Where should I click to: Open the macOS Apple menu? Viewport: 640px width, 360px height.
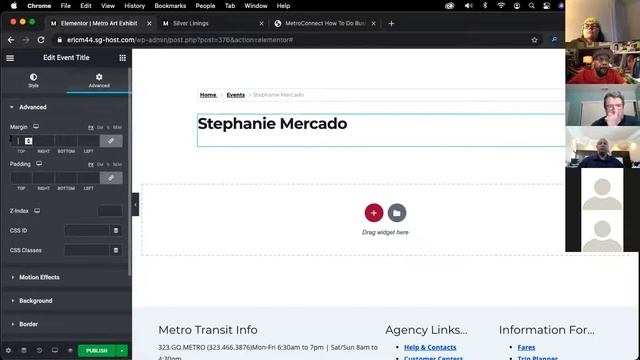coord(14,6)
